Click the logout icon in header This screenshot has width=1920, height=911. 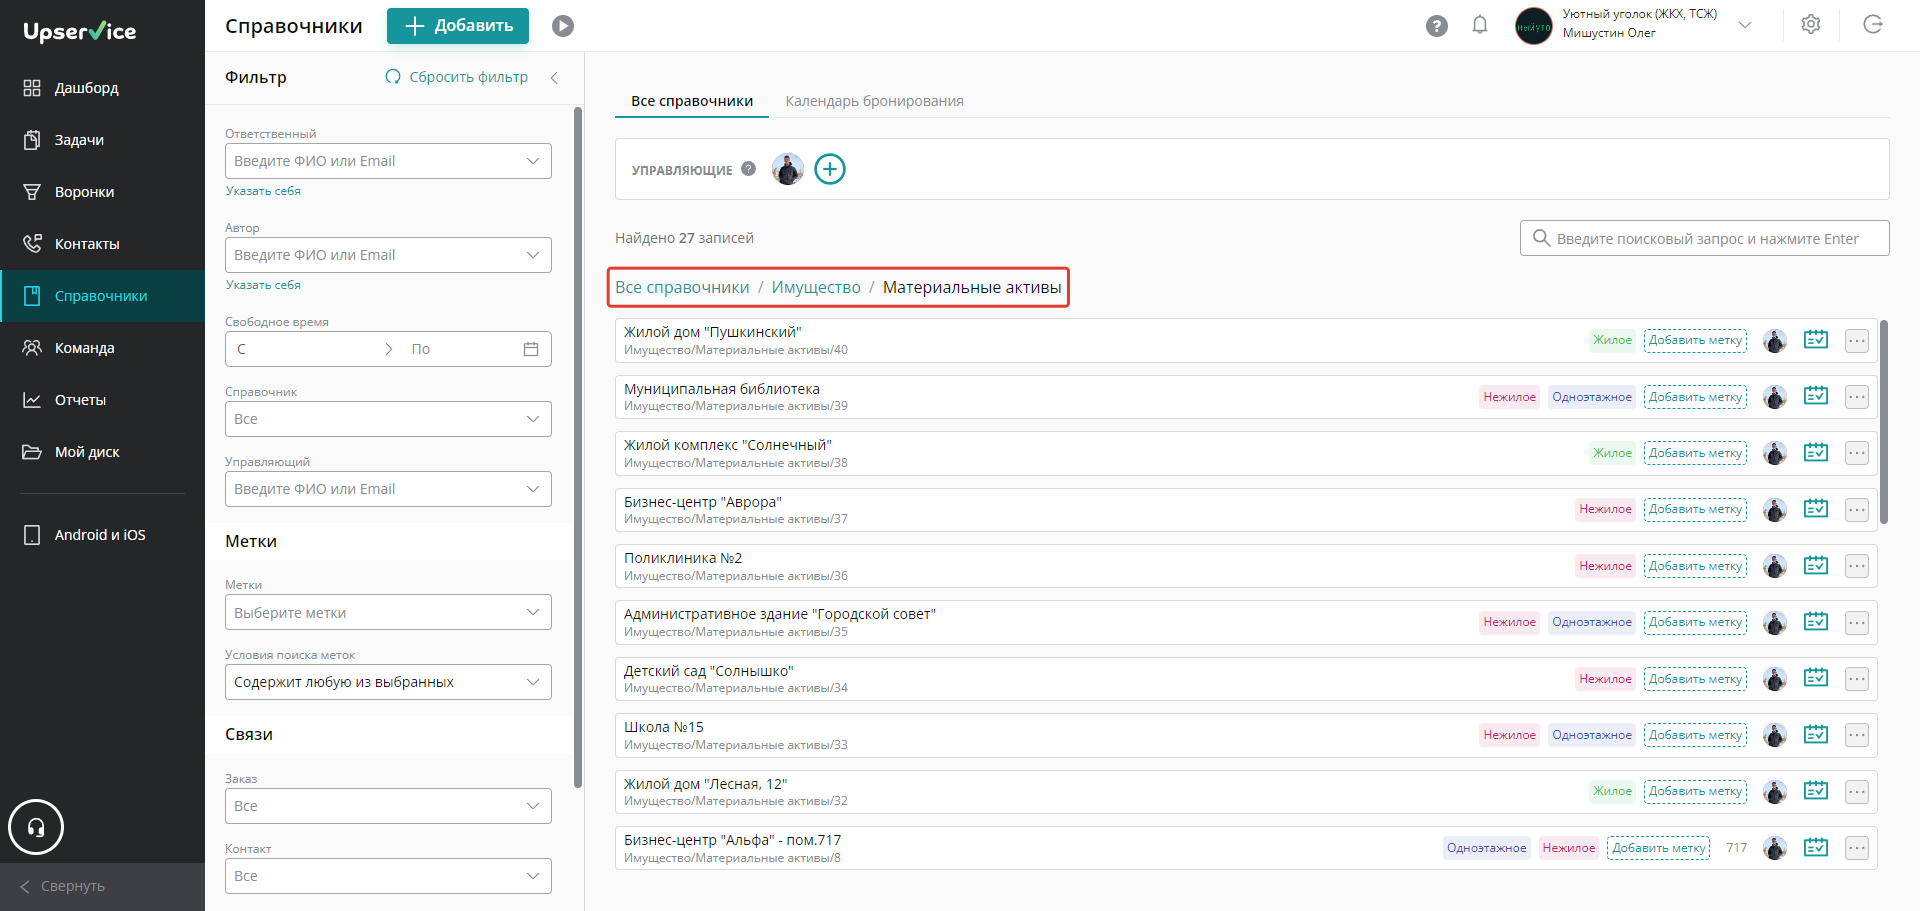click(1873, 25)
